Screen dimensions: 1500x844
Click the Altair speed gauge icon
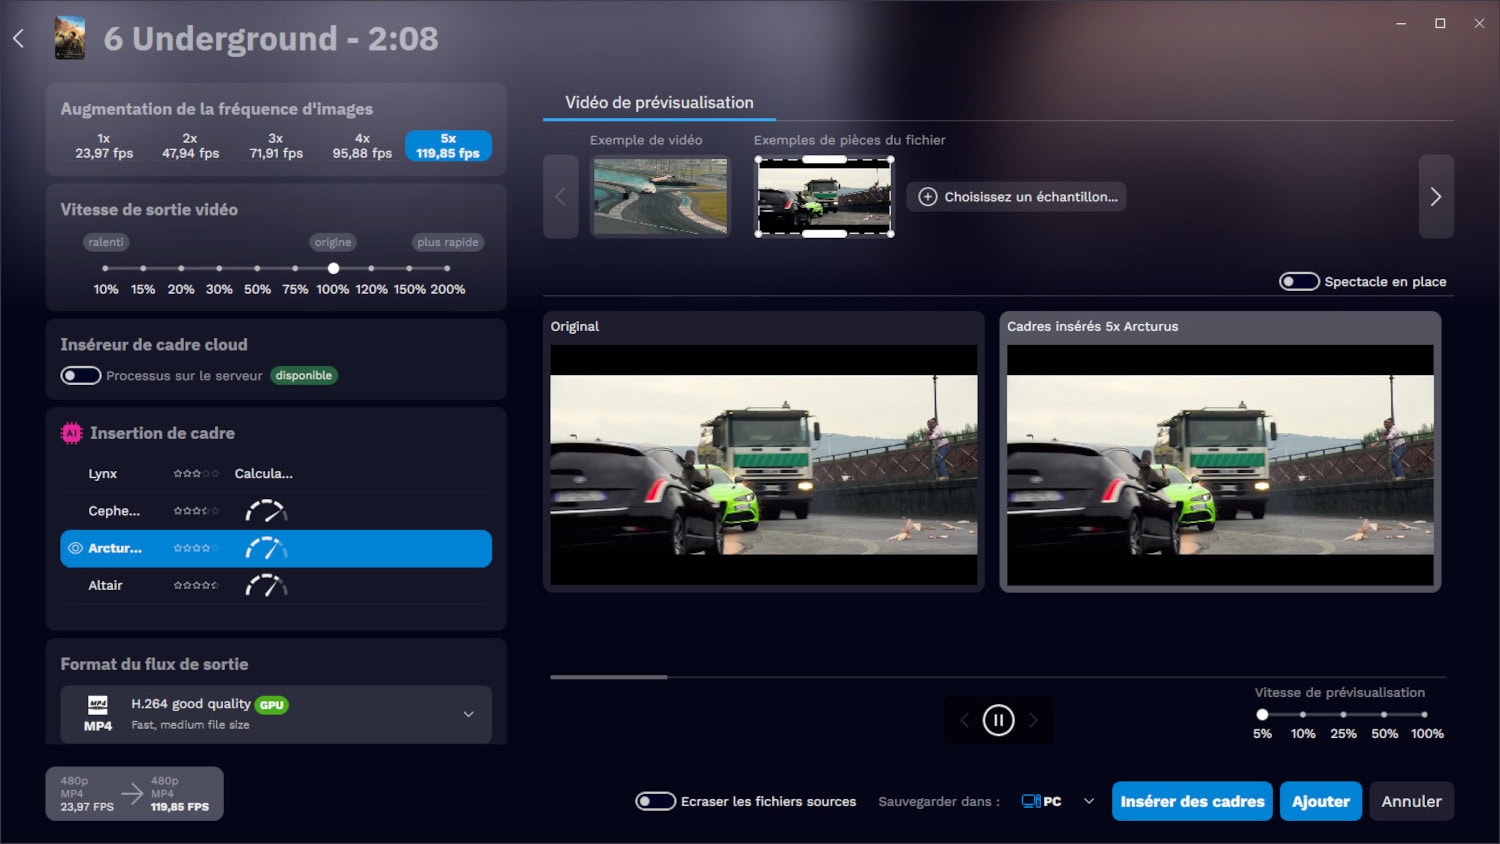coord(266,586)
